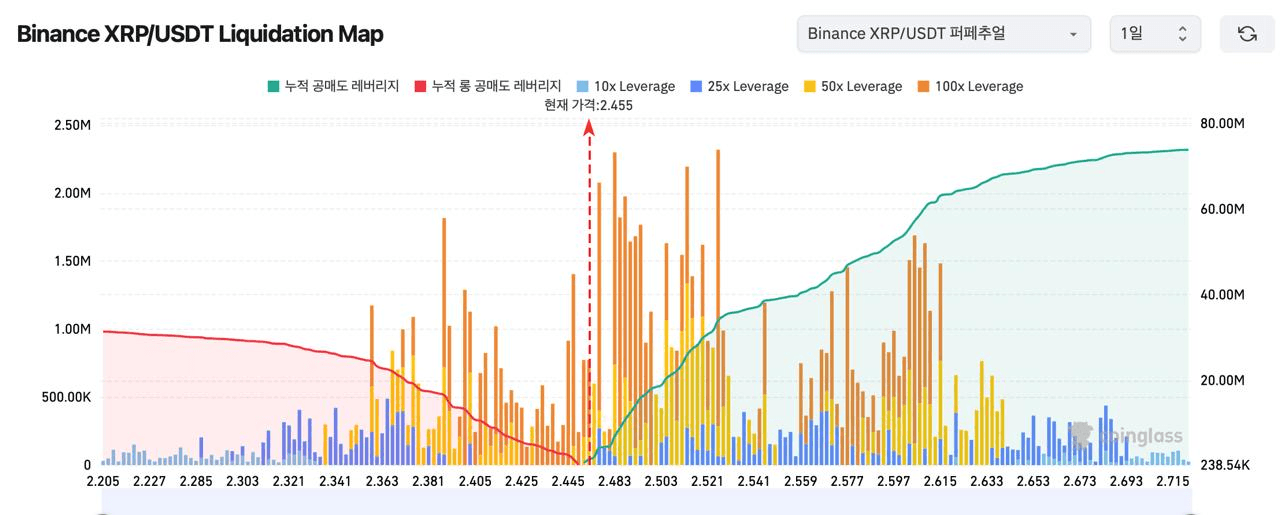Select the 2.715 x-axis price label
Screen dimensions: 1280x515
coord(1172,481)
